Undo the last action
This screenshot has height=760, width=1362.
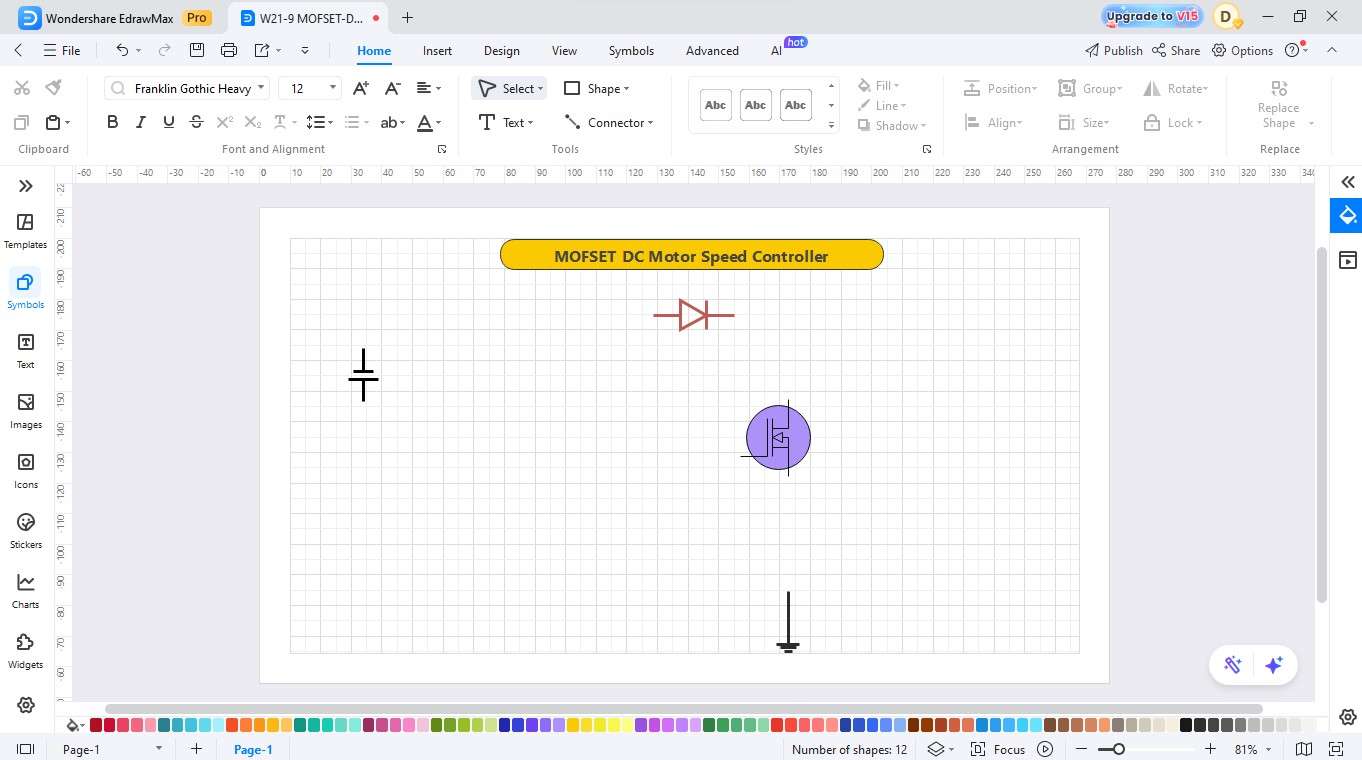point(122,50)
